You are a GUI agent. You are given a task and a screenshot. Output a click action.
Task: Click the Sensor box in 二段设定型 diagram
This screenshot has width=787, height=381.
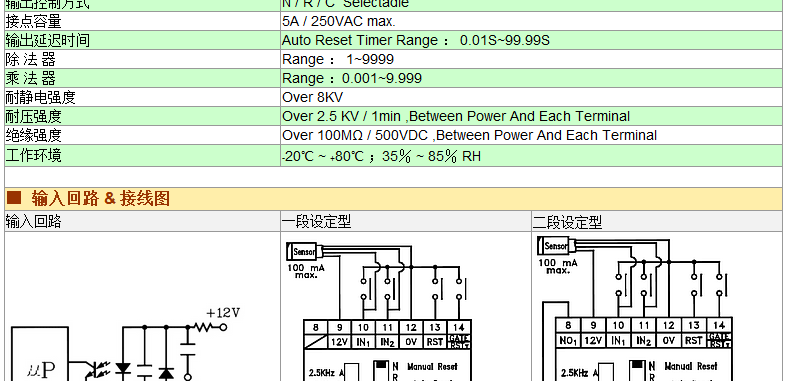555,246
